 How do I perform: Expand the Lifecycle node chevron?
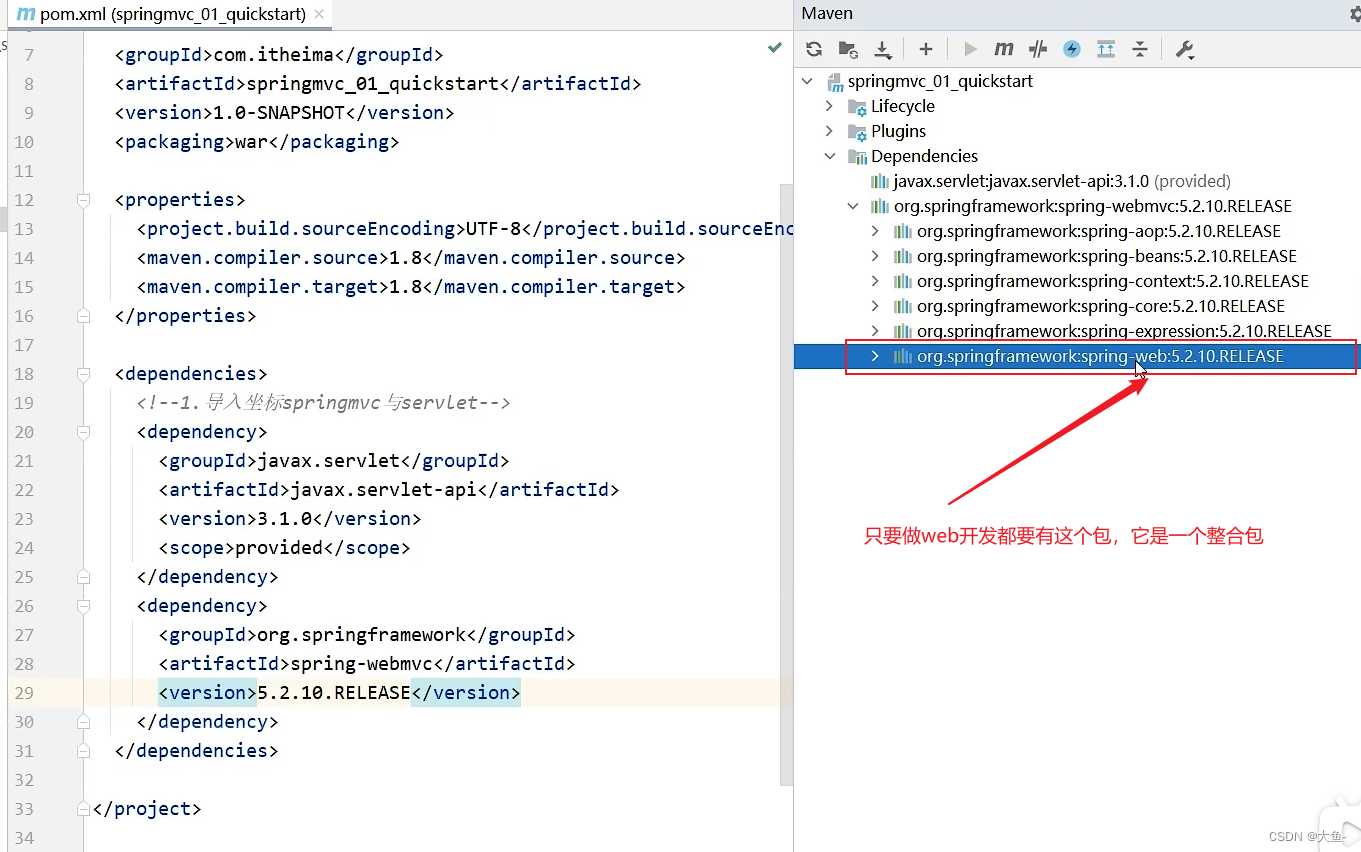pos(829,106)
